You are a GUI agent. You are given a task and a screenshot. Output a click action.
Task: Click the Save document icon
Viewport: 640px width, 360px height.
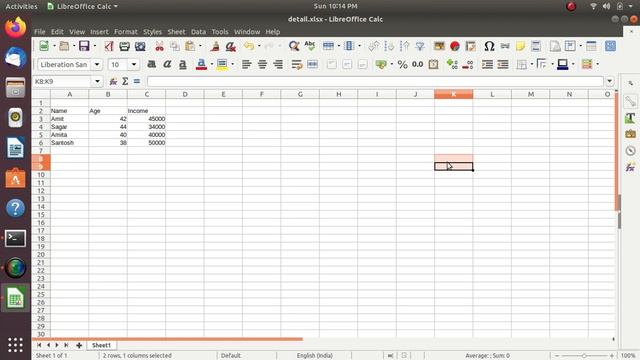pos(84,46)
